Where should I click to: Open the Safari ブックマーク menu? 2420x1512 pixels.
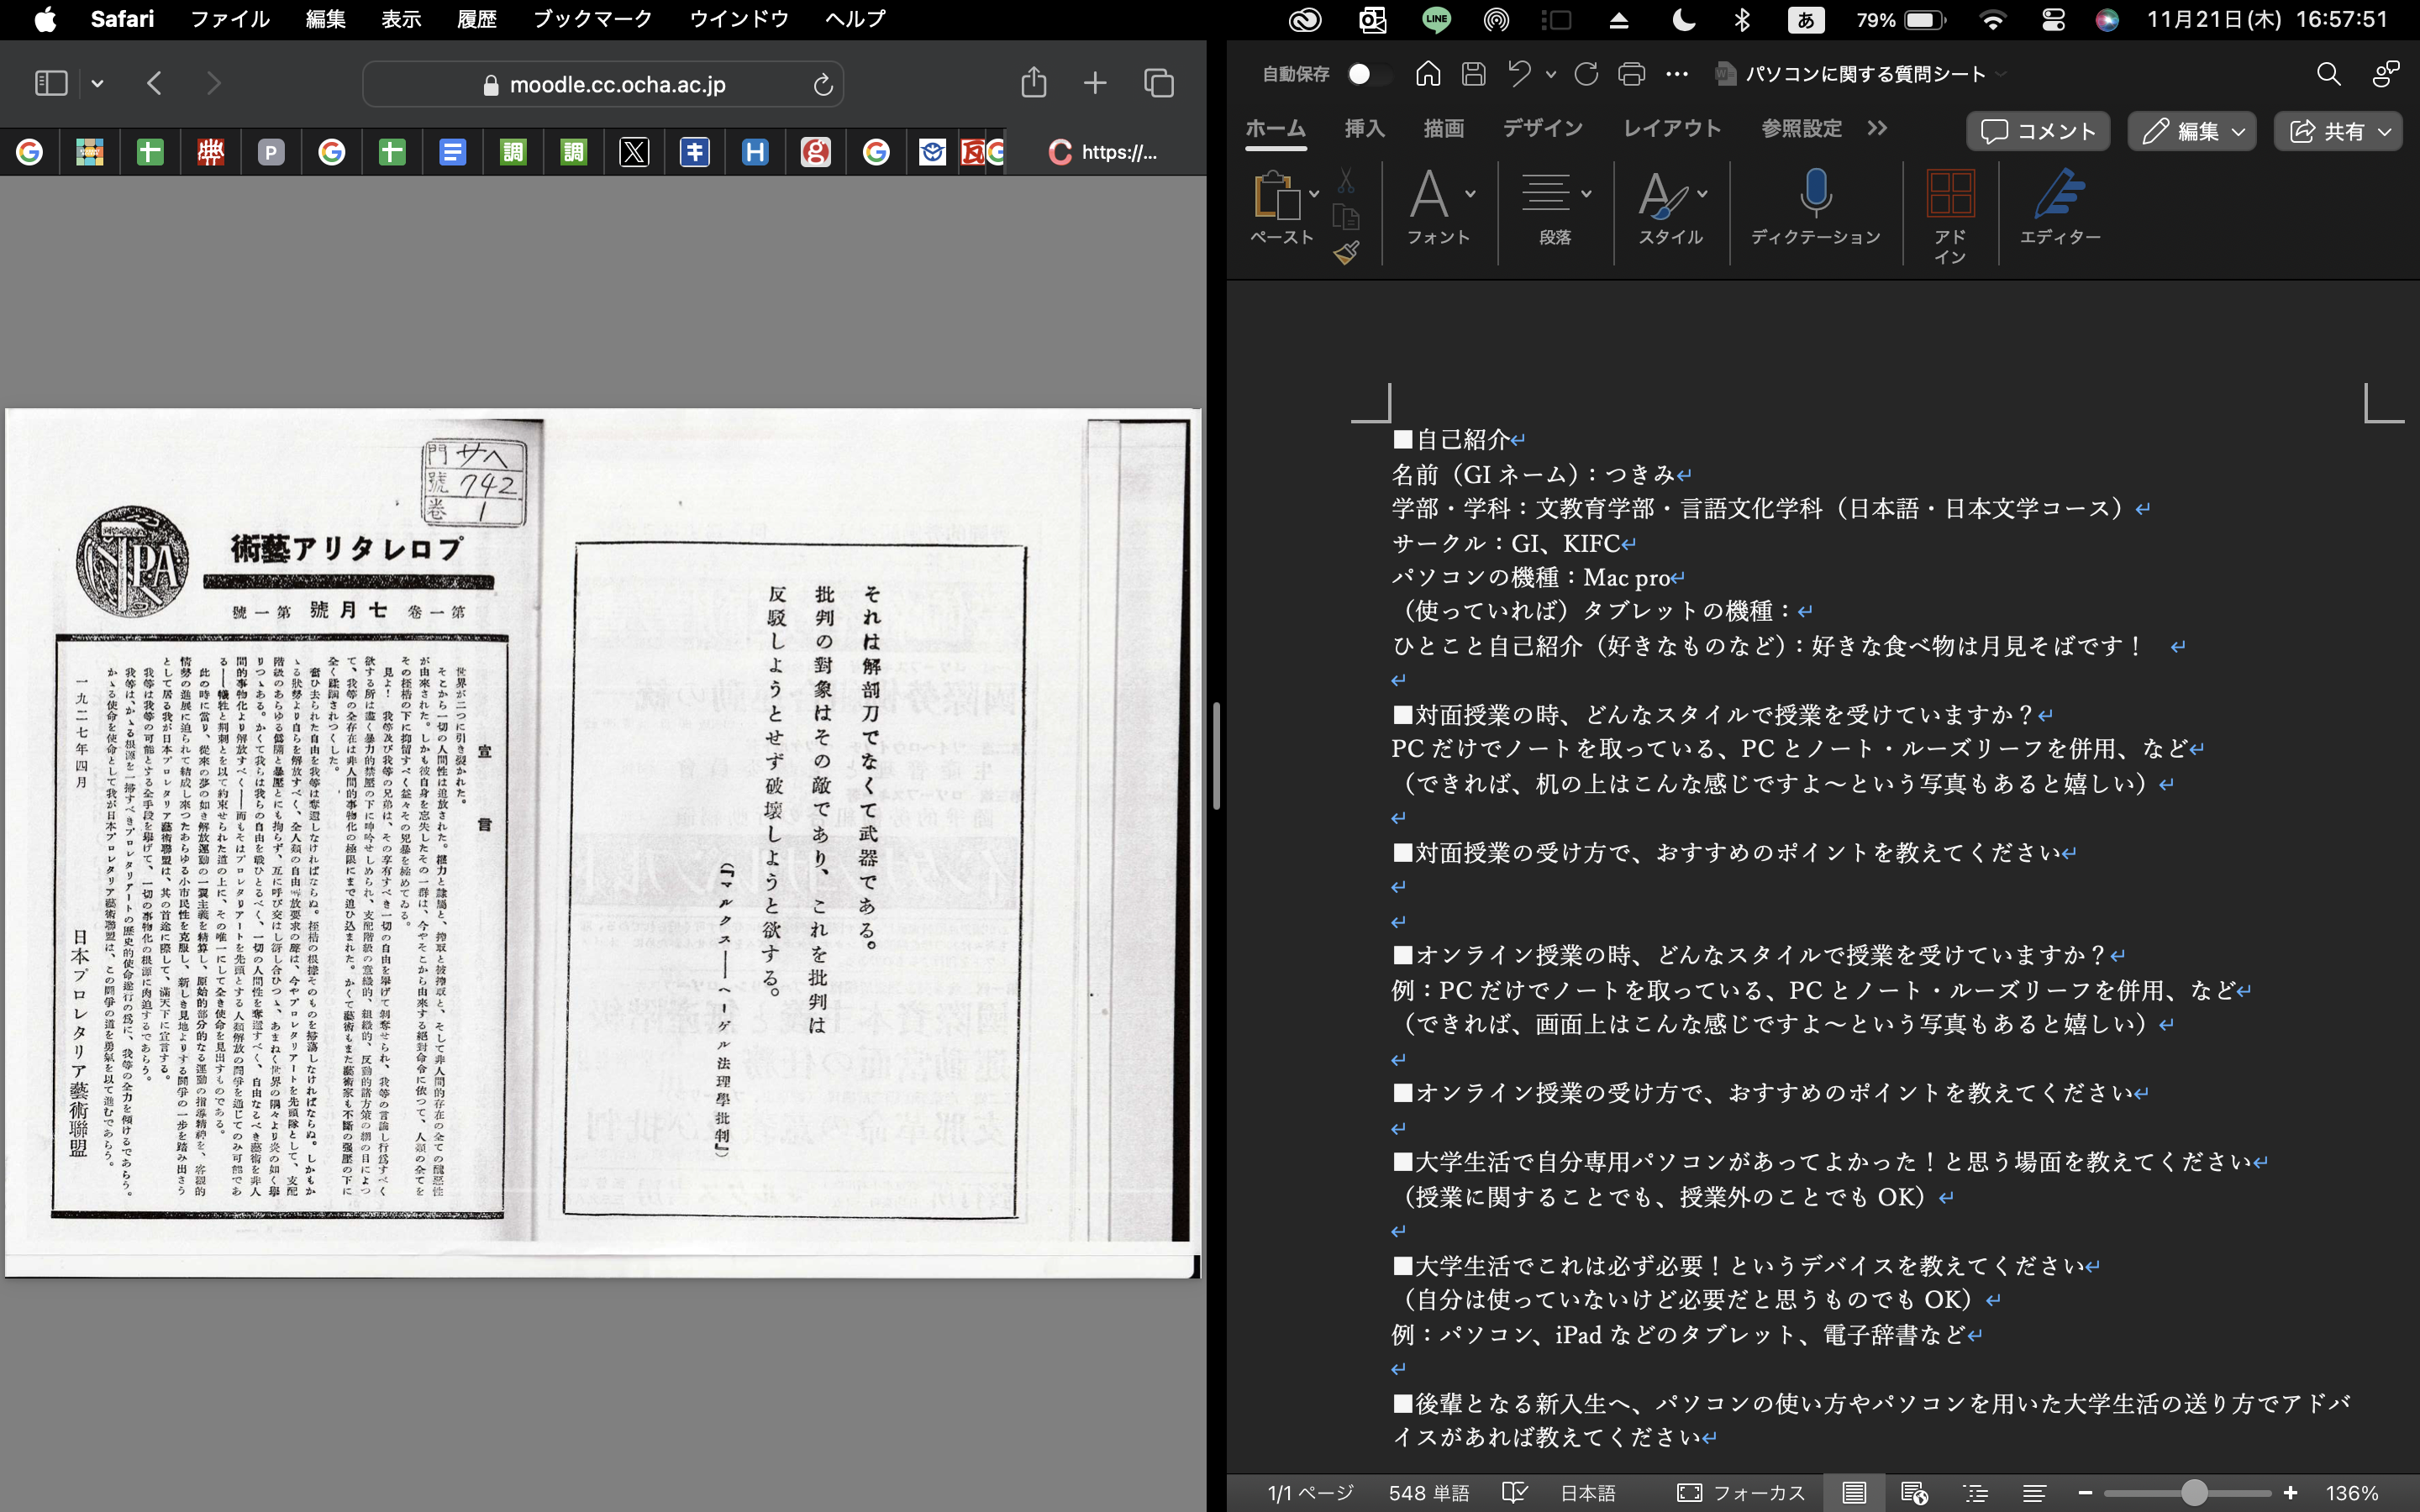(592, 19)
